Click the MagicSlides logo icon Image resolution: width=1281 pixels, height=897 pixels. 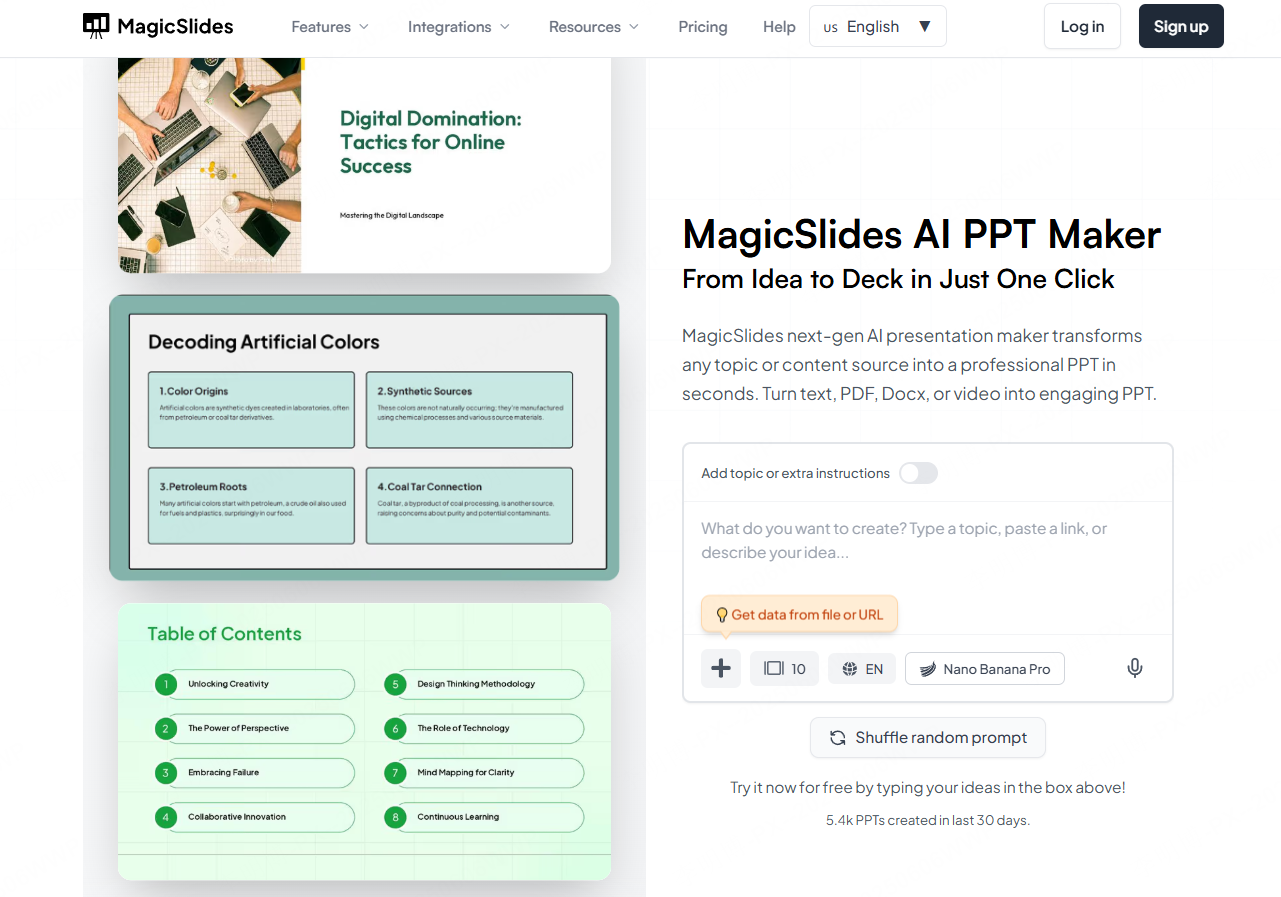point(95,24)
